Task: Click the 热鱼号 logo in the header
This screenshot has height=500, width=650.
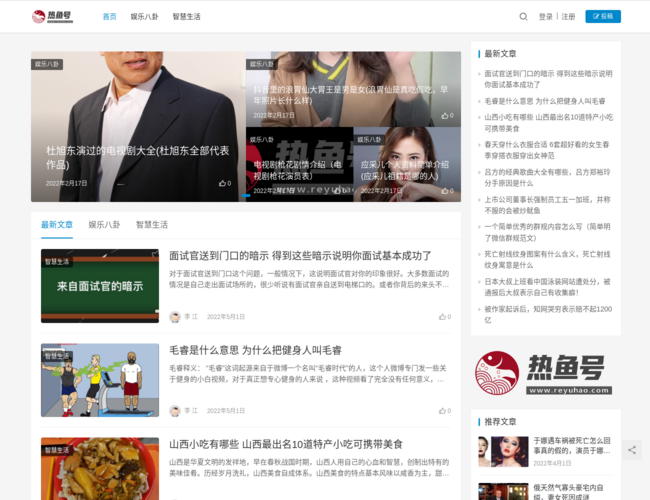Action: point(52,17)
